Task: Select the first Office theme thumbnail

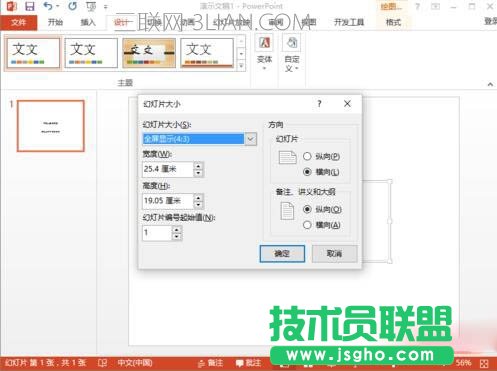Action: [33, 53]
